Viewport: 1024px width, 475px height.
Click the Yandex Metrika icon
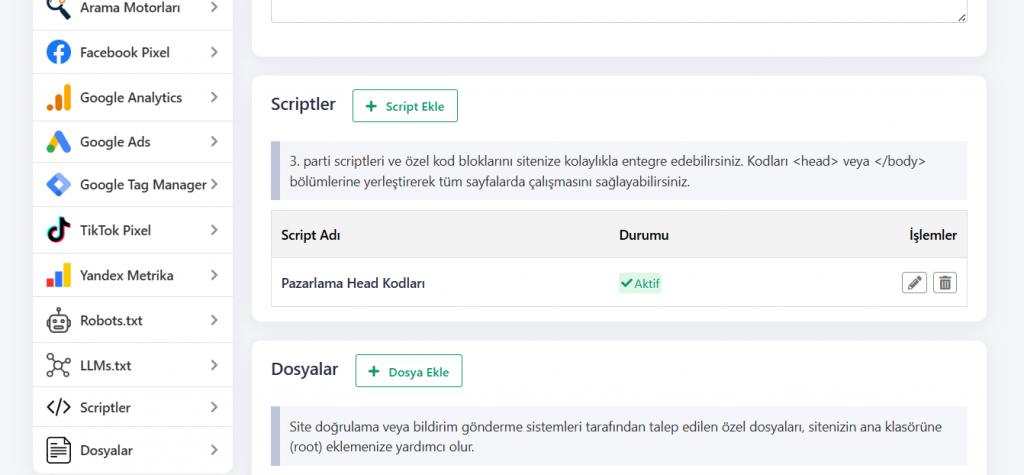point(59,275)
